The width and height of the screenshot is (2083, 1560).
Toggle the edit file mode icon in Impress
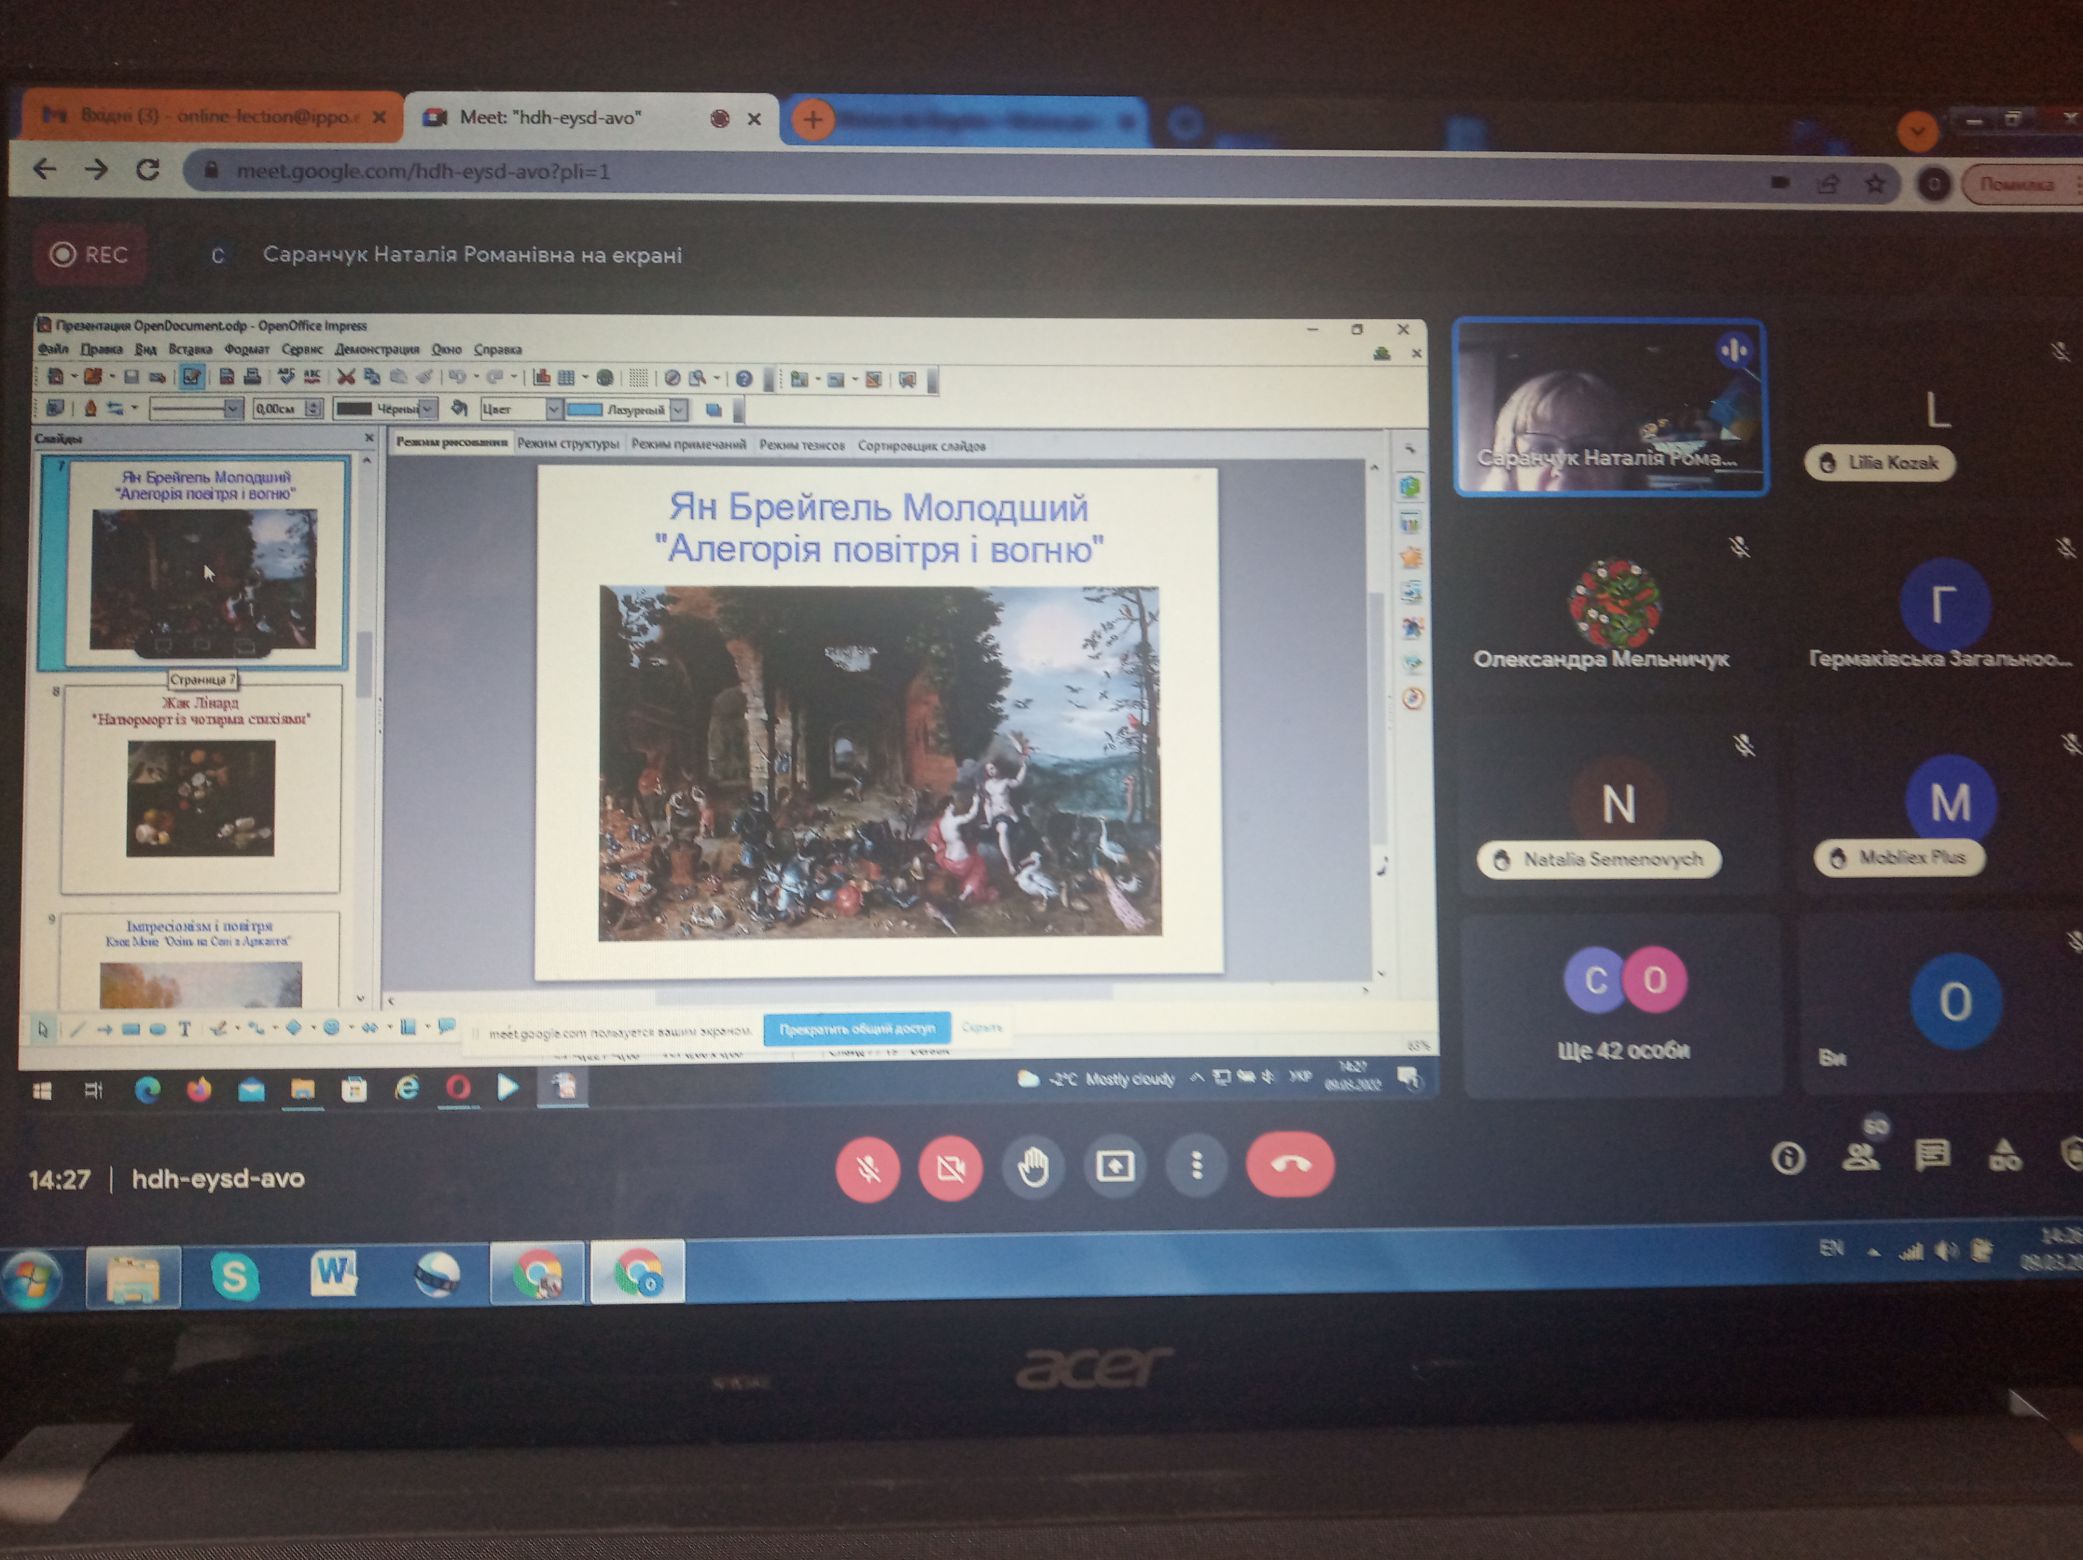[x=192, y=377]
